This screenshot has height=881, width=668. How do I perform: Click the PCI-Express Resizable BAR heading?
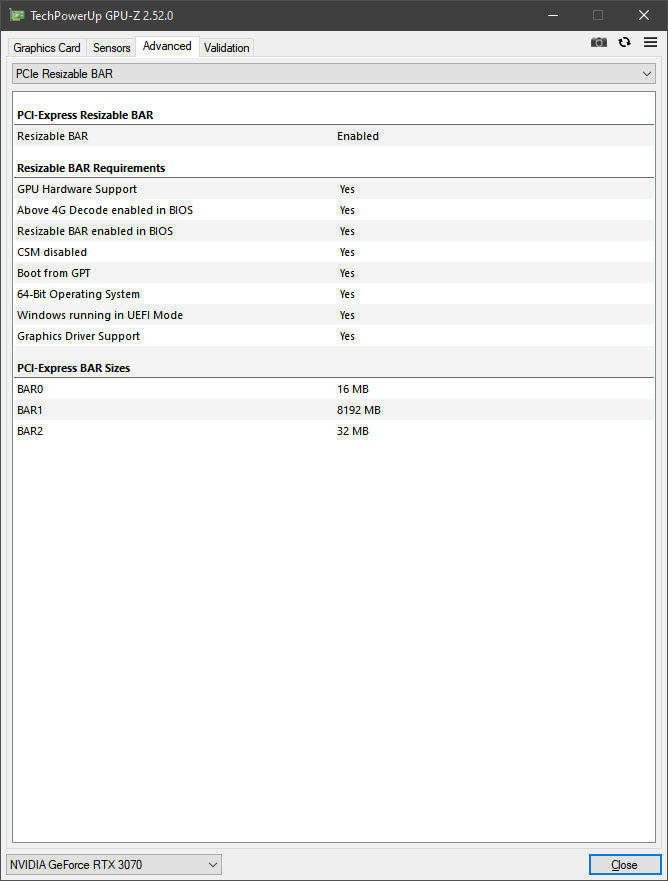85,115
